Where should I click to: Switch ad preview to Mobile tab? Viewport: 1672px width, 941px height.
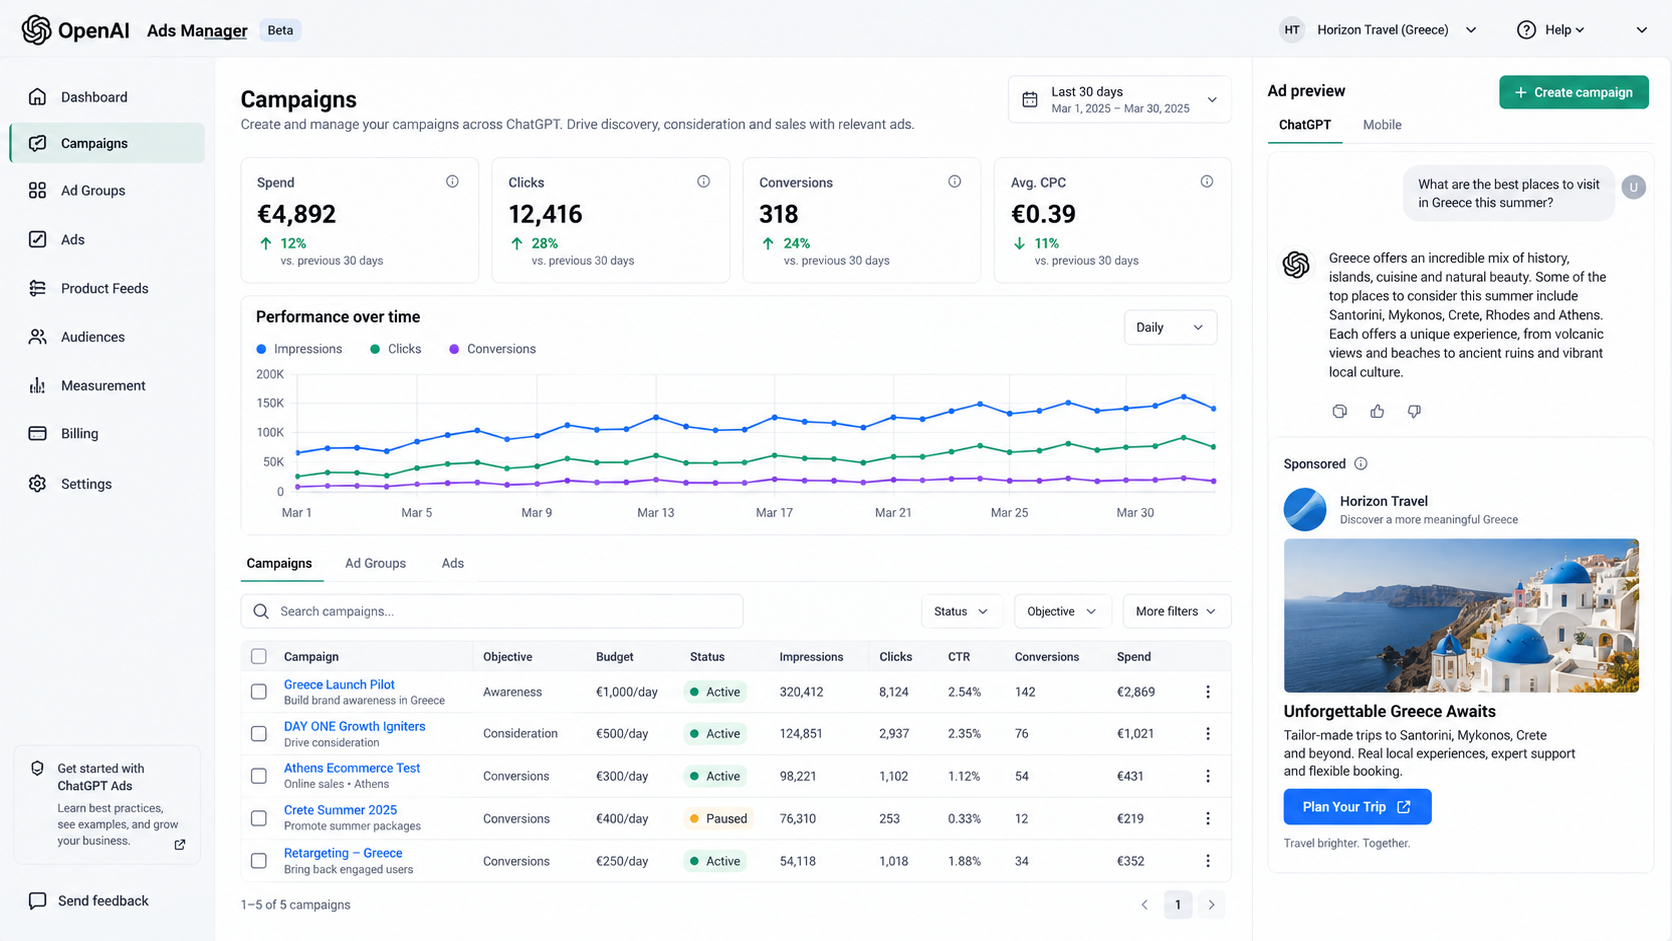pyautogui.click(x=1382, y=125)
